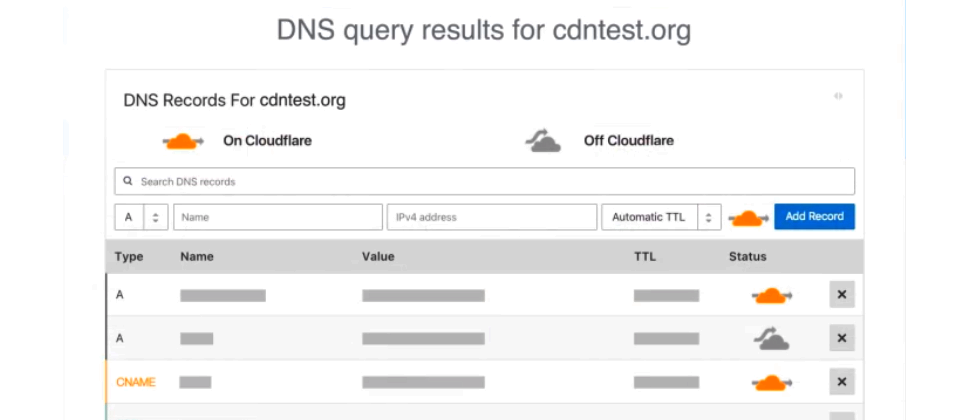Click the Name input field
960x420 pixels.
click(x=278, y=217)
